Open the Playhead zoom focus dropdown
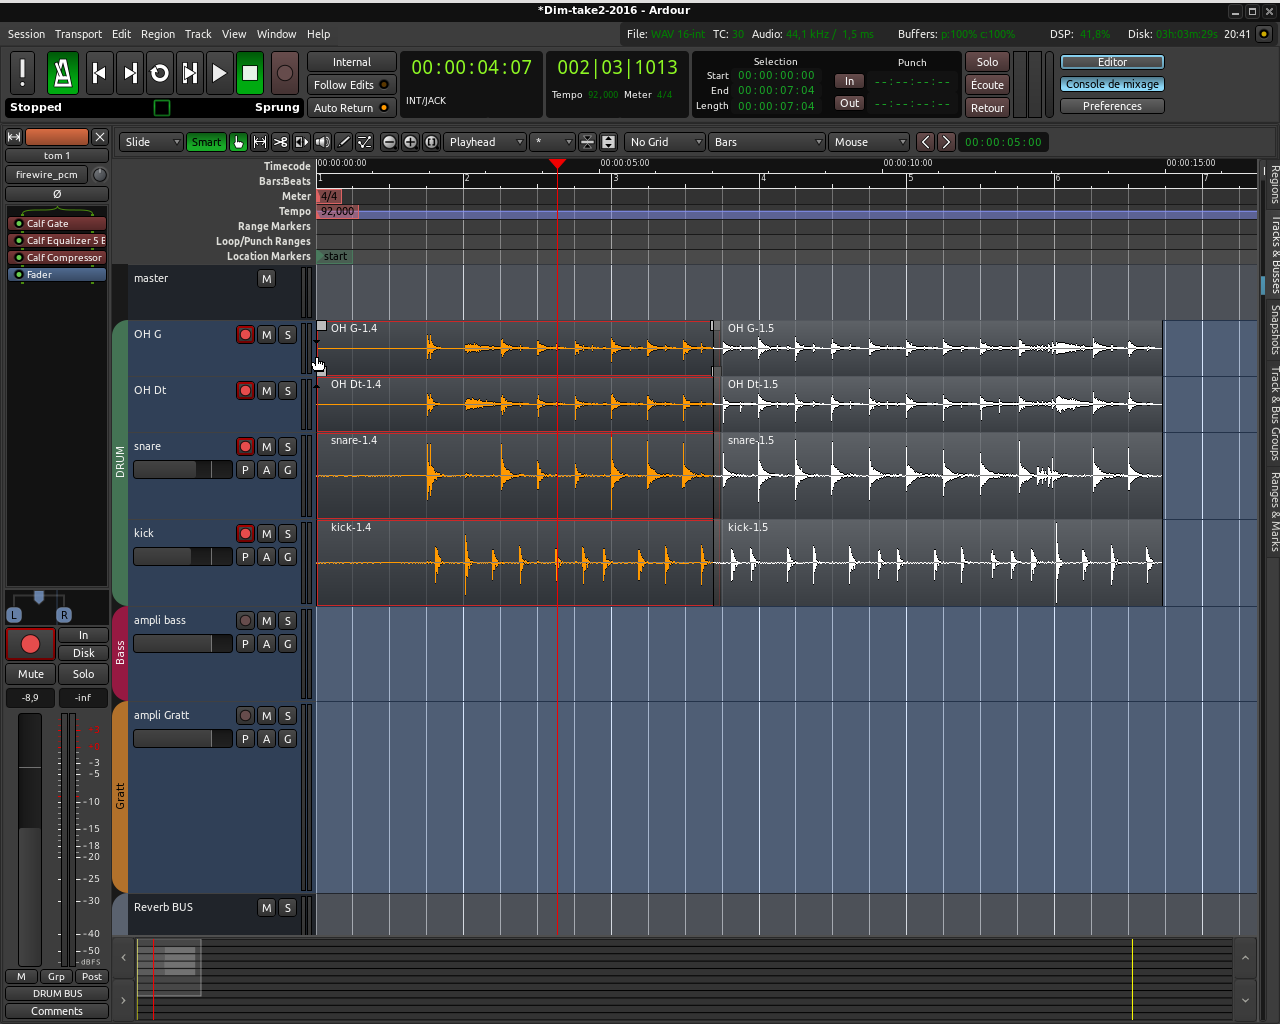This screenshot has width=1280, height=1024. 485,142
